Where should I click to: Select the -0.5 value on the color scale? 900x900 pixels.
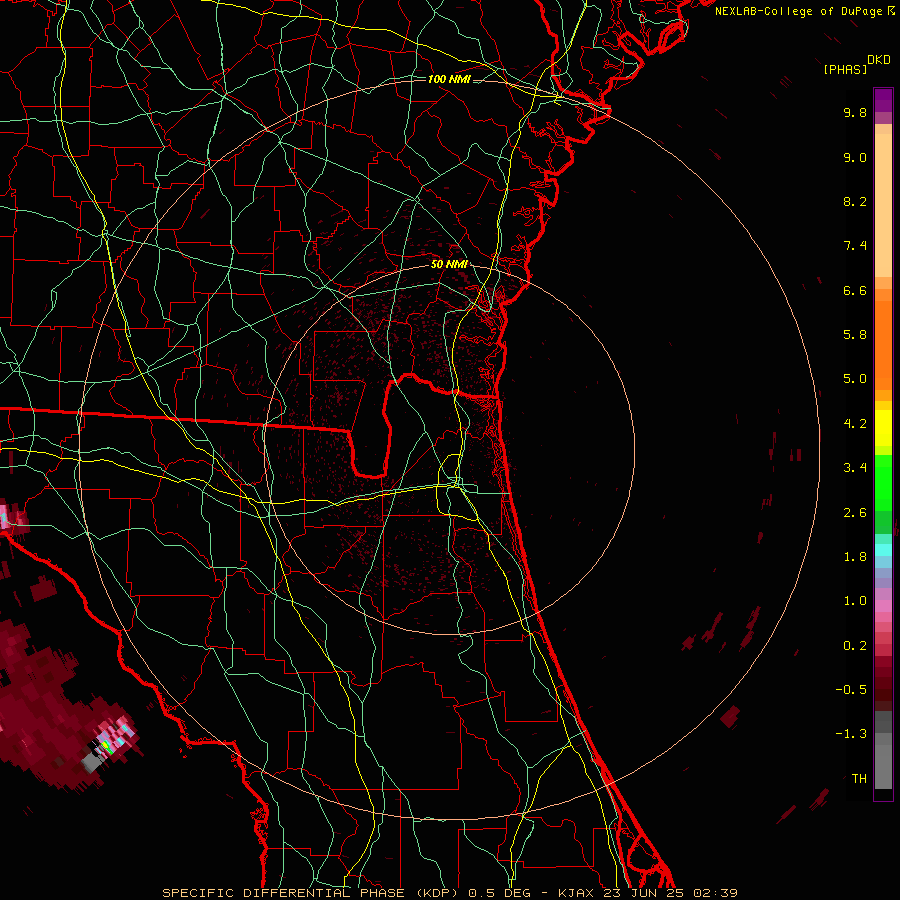851,690
